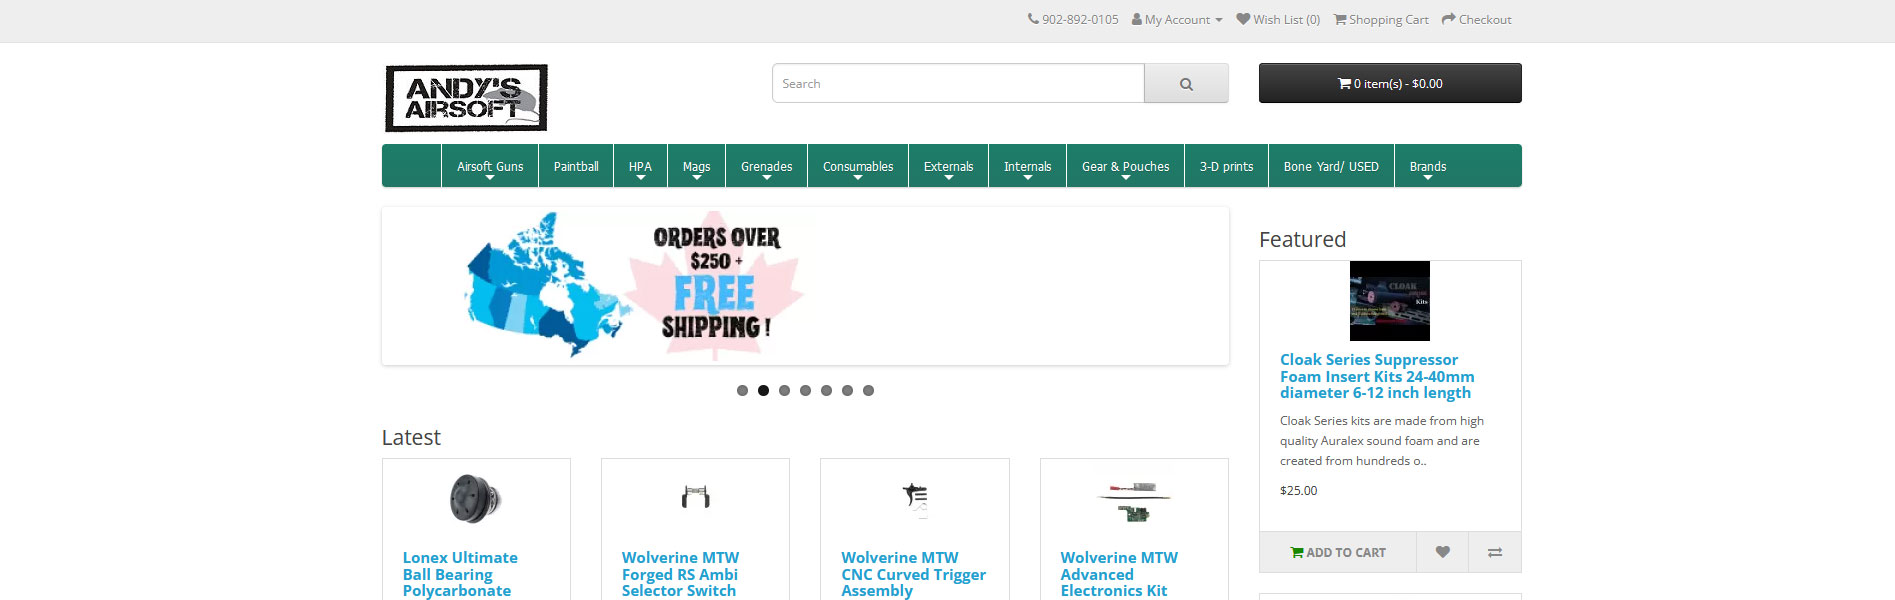Click the Checkout arrow icon
Viewport: 1895px width, 600px height.
click(1448, 19)
